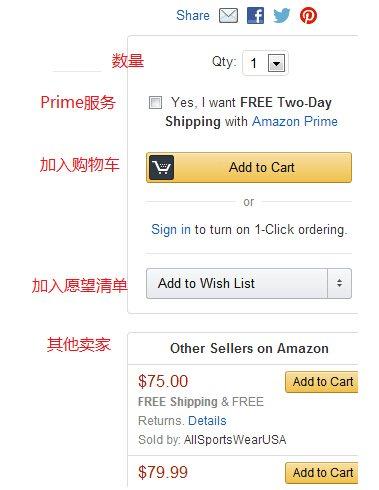Enable the FREE Two-Day Shipping checkbox
This screenshot has height=490, width=379.
pos(155,103)
